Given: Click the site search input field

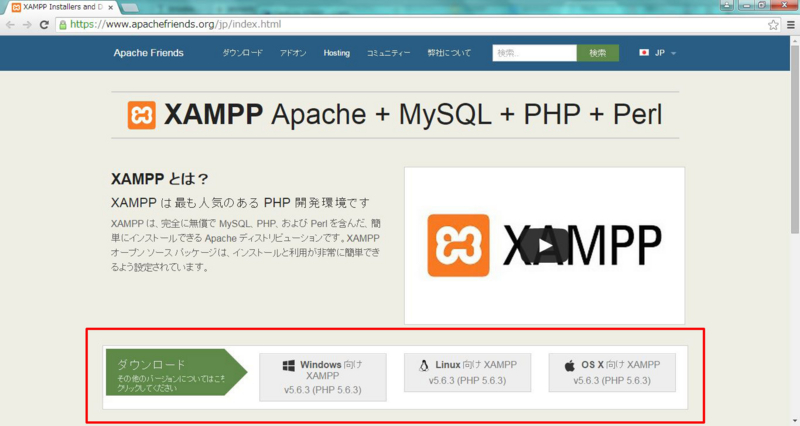Looking at the screenshot, I should (x=534, y=53).
